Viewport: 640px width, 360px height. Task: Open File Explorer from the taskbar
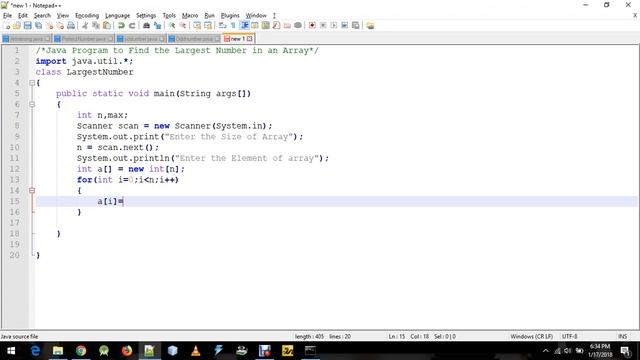58,351
